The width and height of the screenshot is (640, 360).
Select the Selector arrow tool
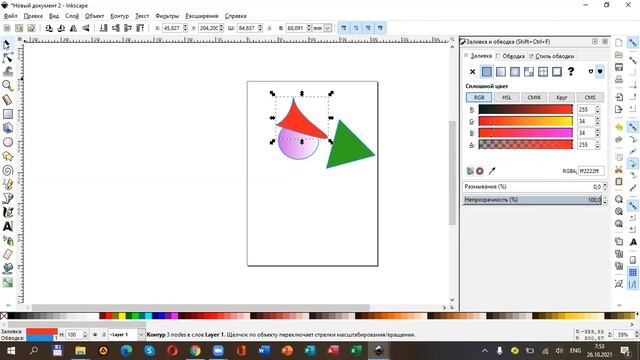[x=7, y=44]
